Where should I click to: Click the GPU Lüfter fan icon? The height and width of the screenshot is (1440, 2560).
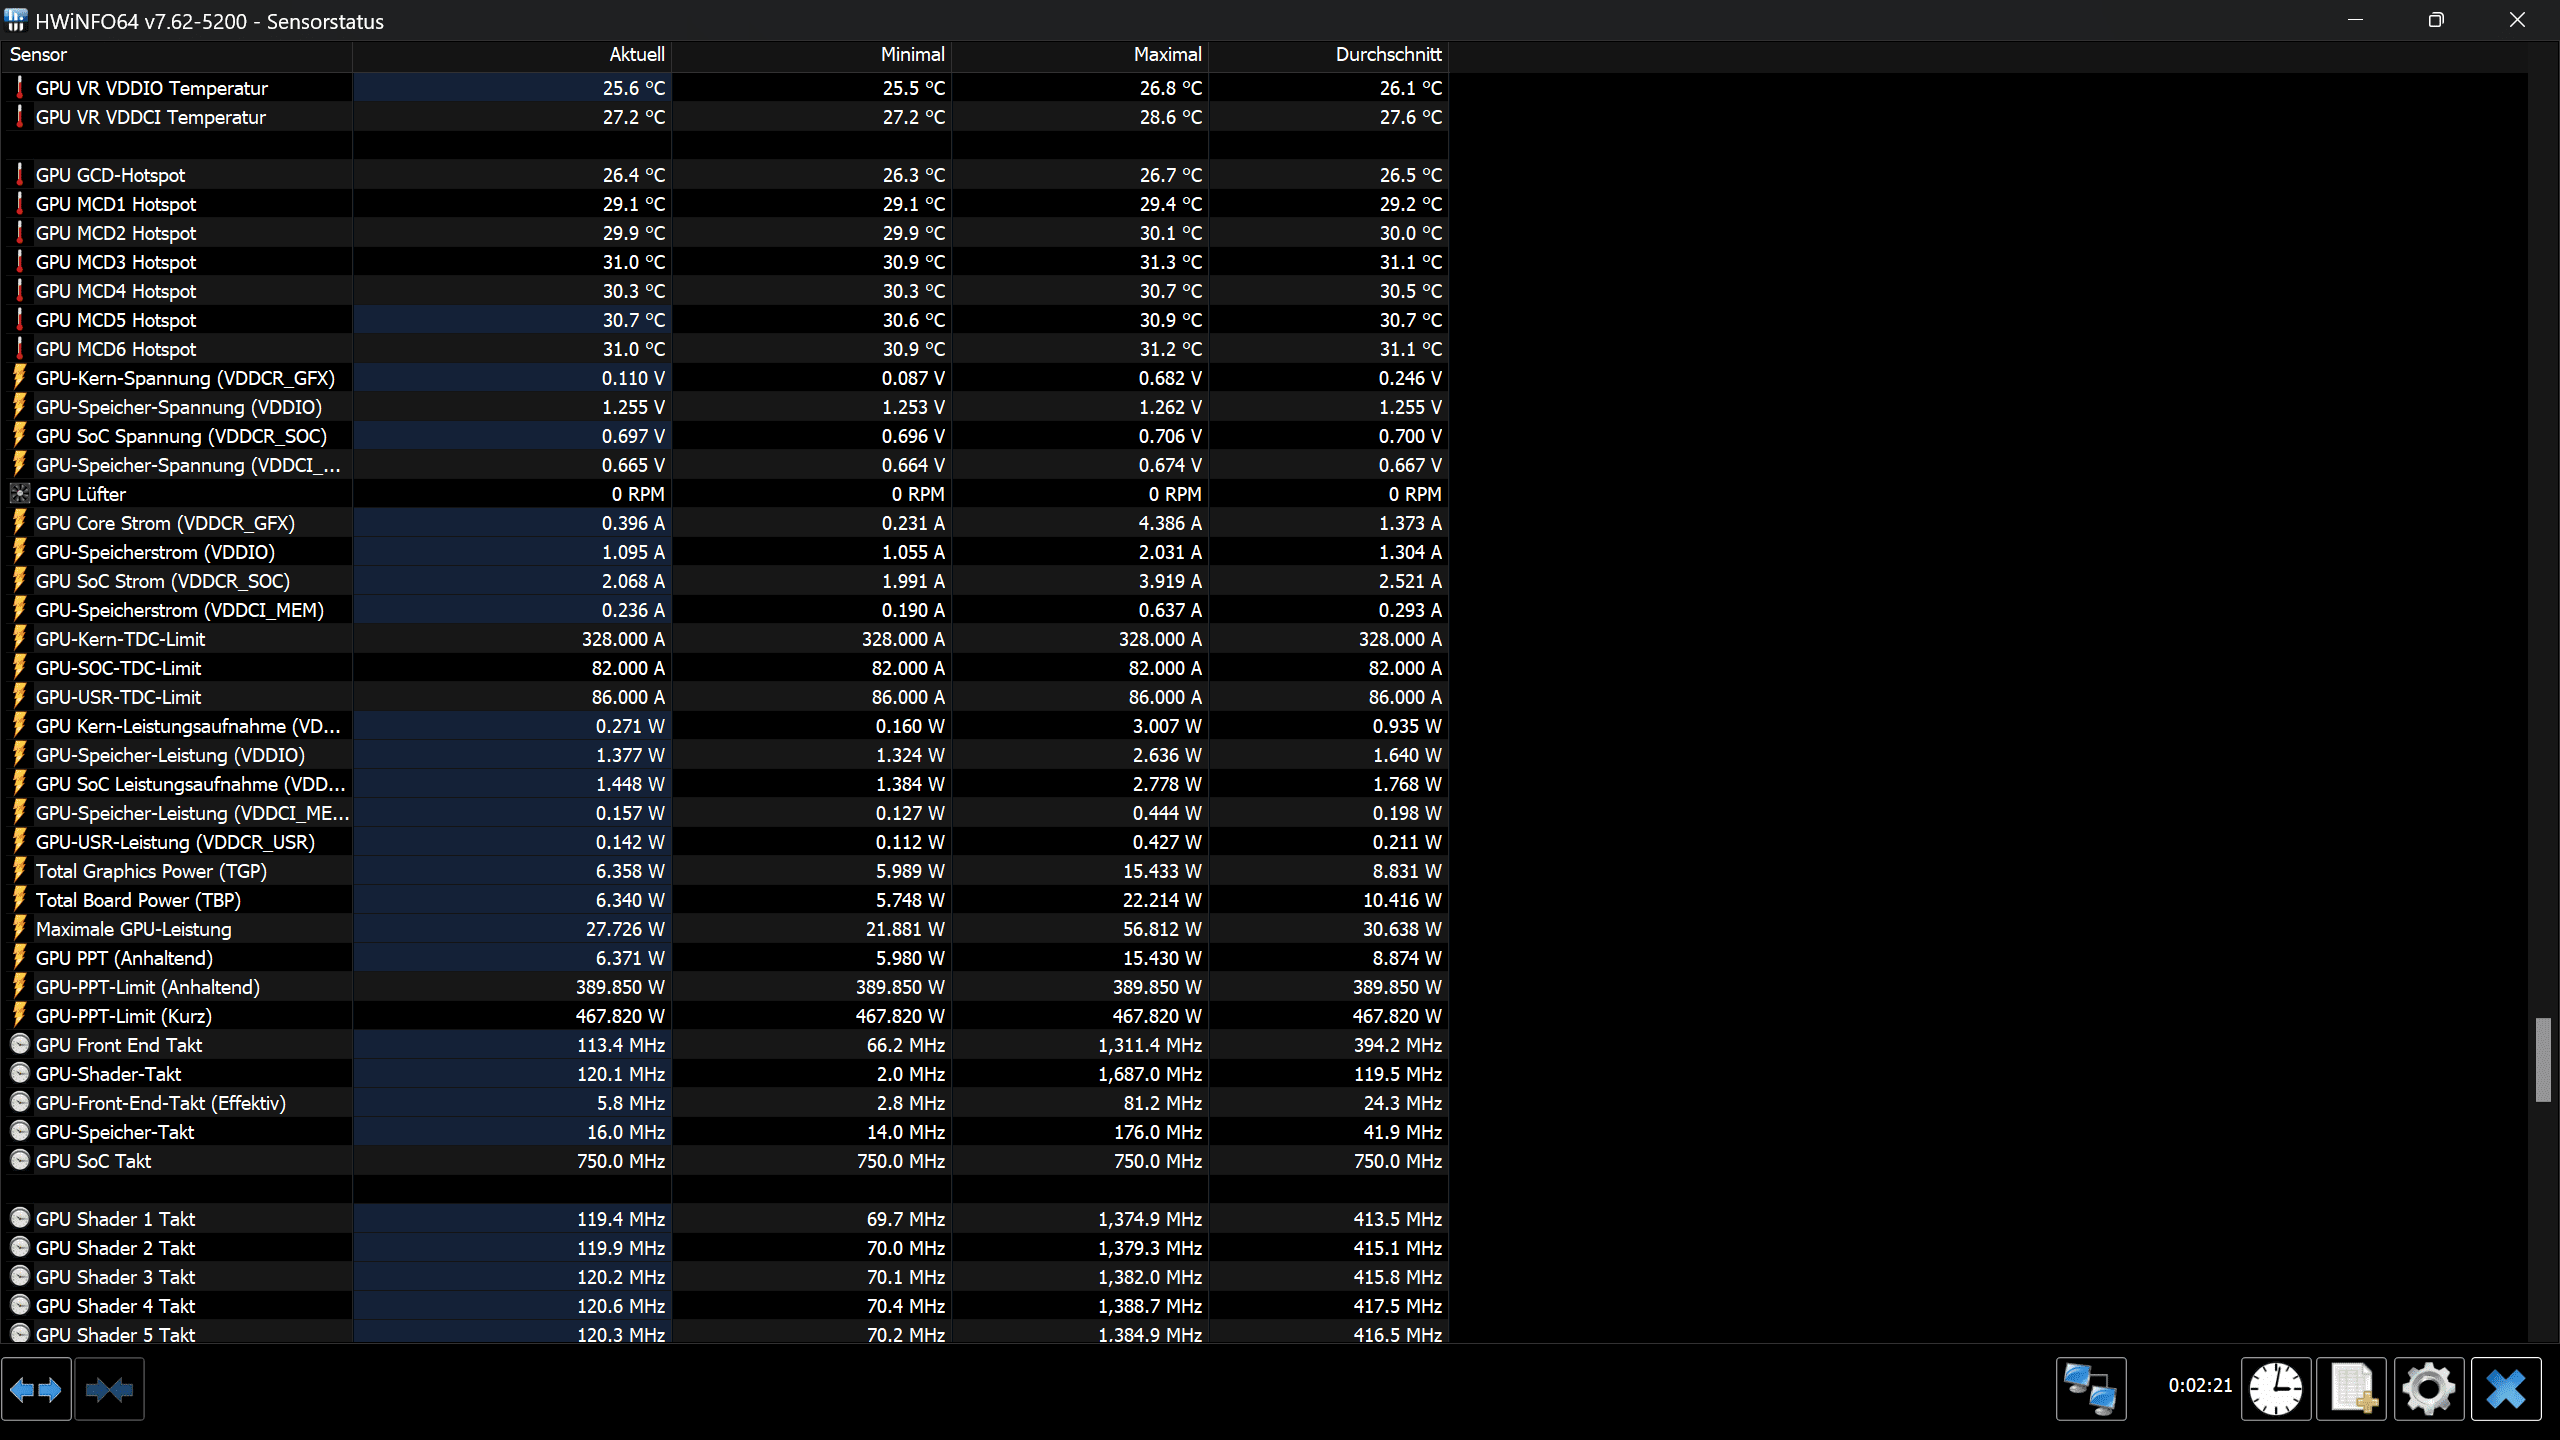pyautogui.click(x=19, y=493)
